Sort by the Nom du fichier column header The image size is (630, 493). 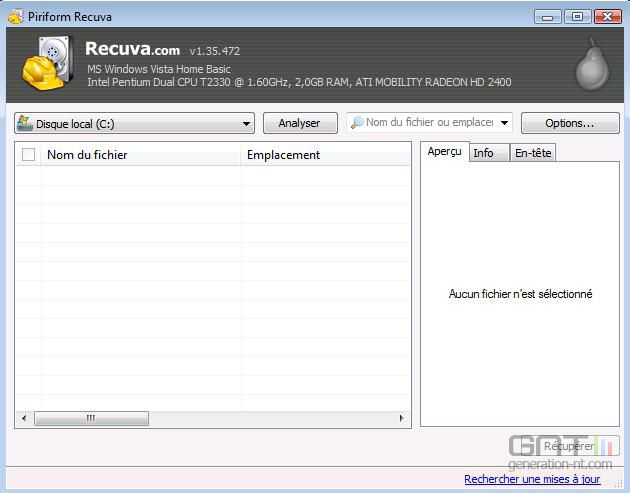pos(141,155)
